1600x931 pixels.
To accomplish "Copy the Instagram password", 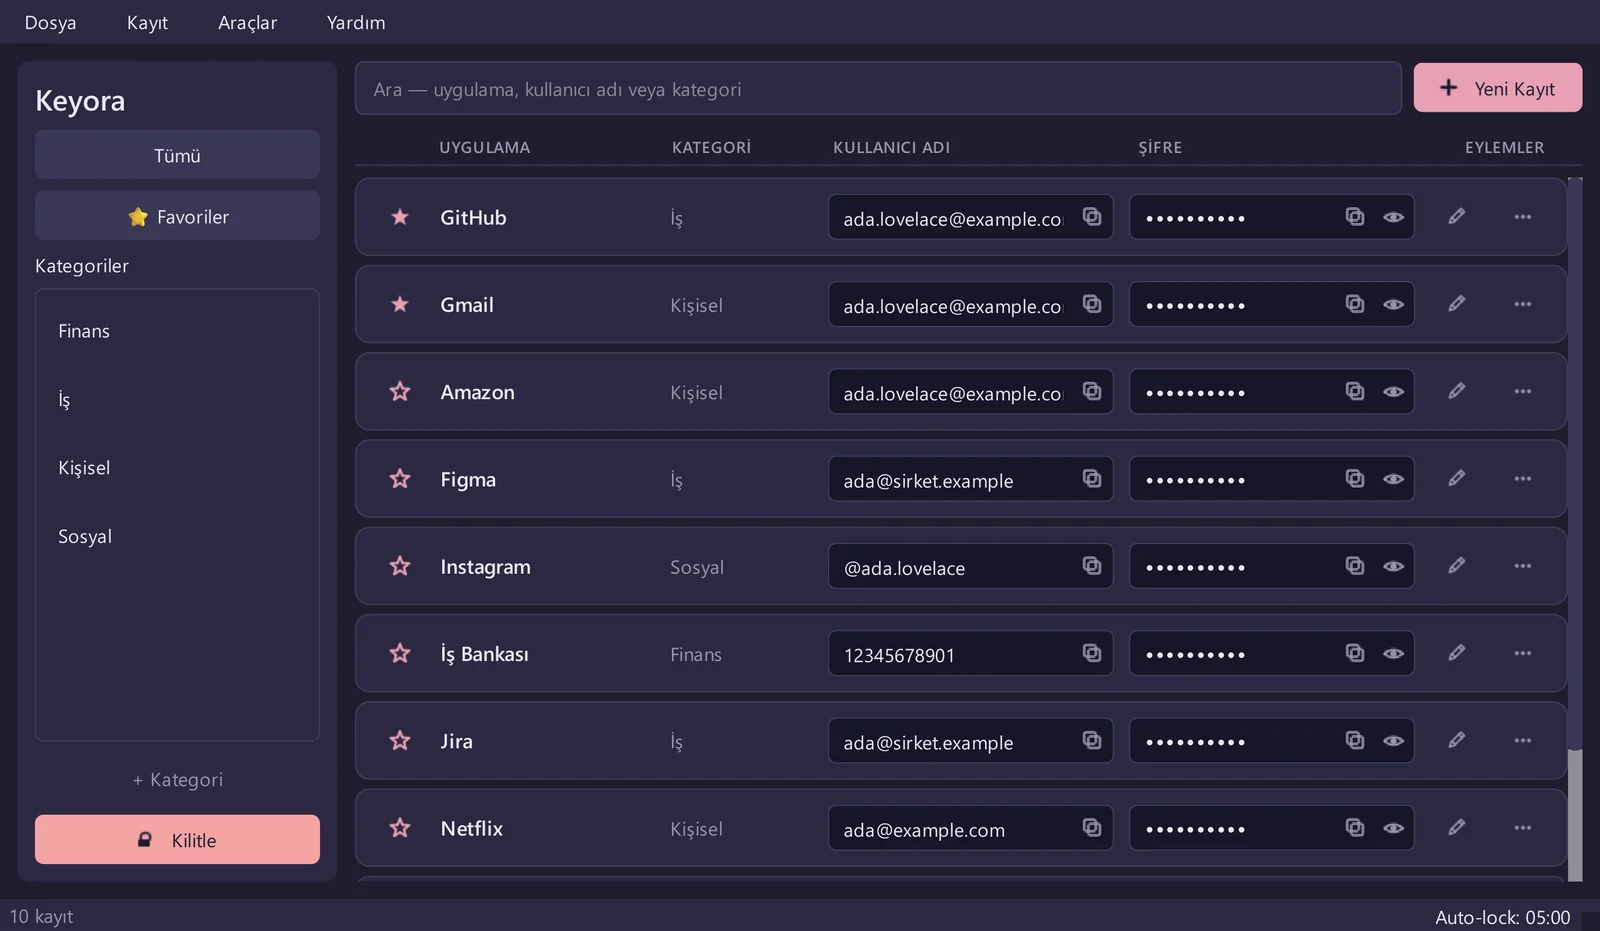I will click(x=1354, y=566).
